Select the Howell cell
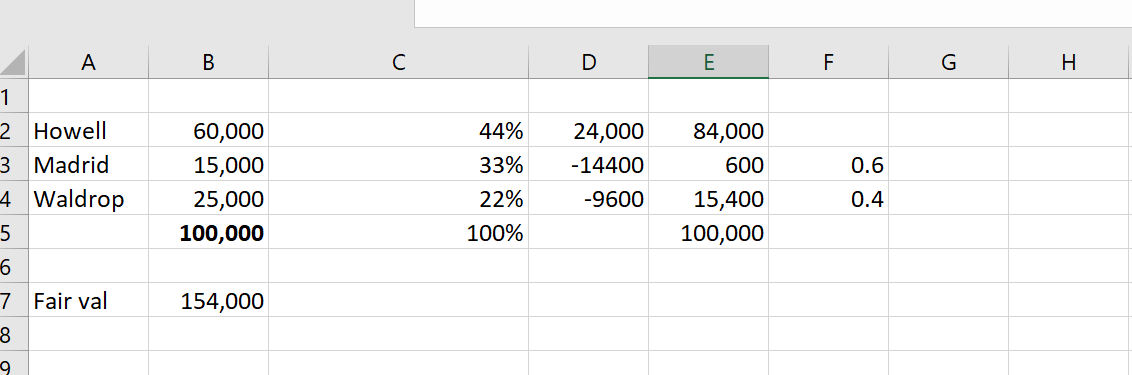The image size is (1132, 375). coord(89,130)
